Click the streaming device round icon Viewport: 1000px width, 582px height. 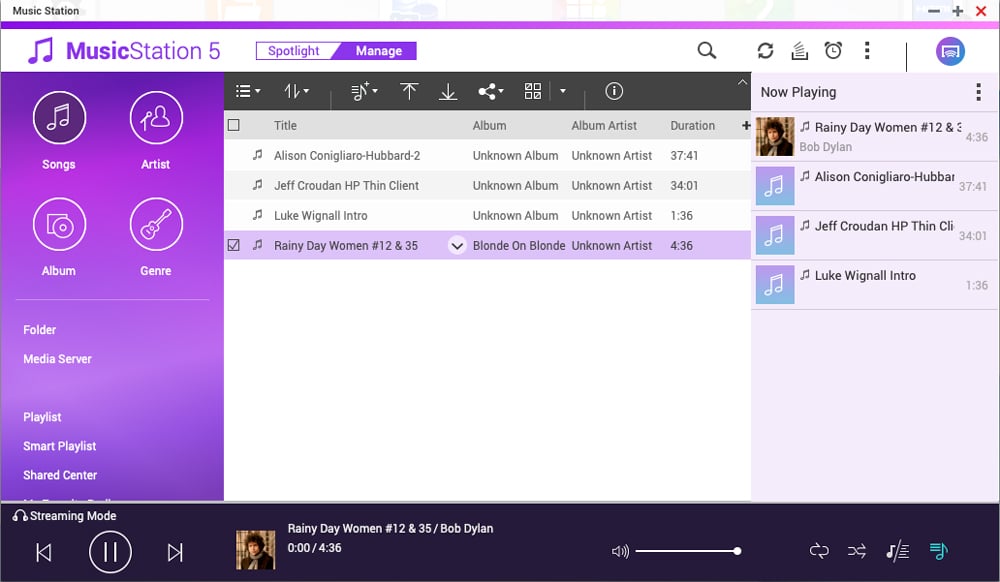950,51
